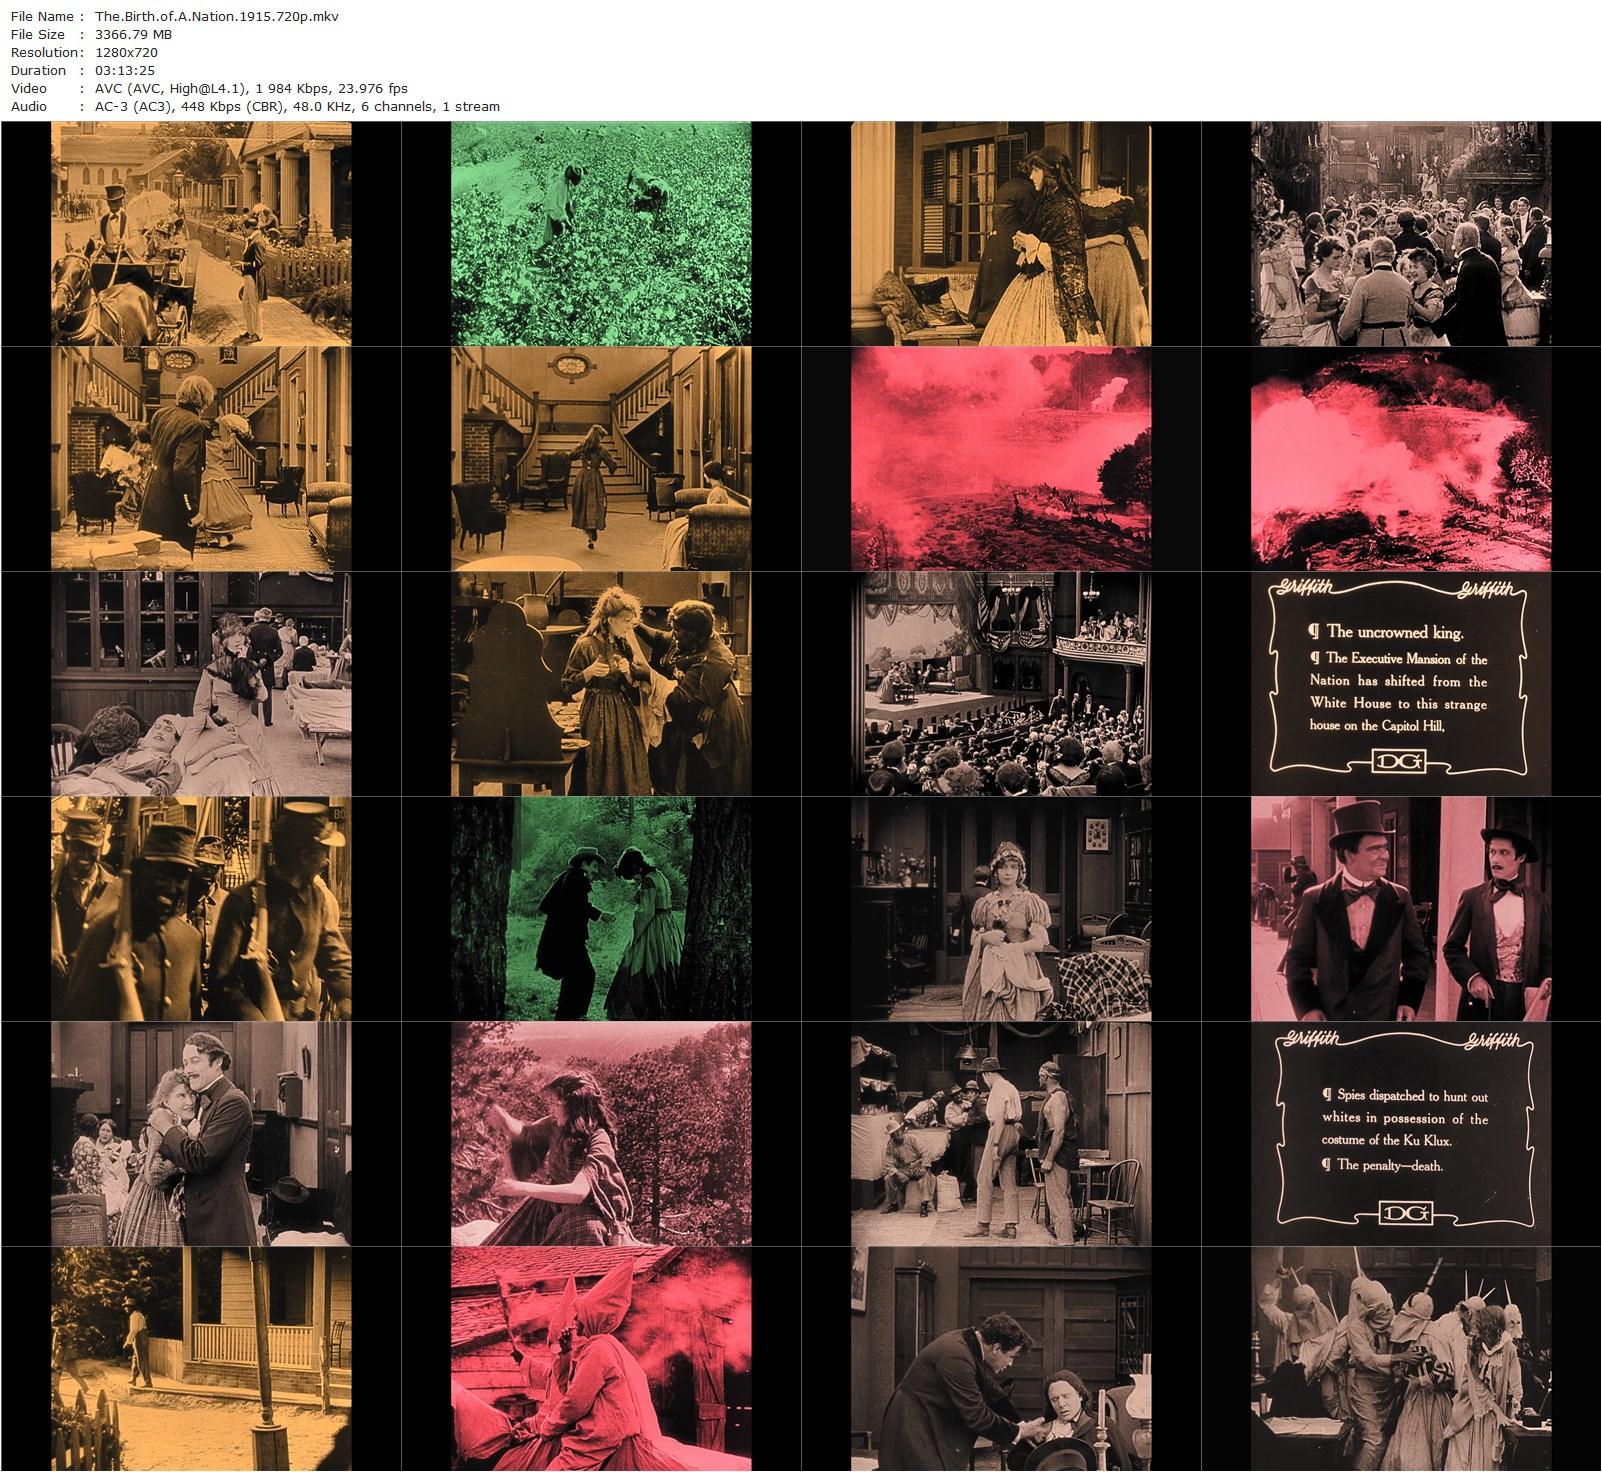This screenshot has width=1602, height=1472.
Task: Click the hospital ward beds thumbnail
Action: pyautogui.click(x=201, y=684)
